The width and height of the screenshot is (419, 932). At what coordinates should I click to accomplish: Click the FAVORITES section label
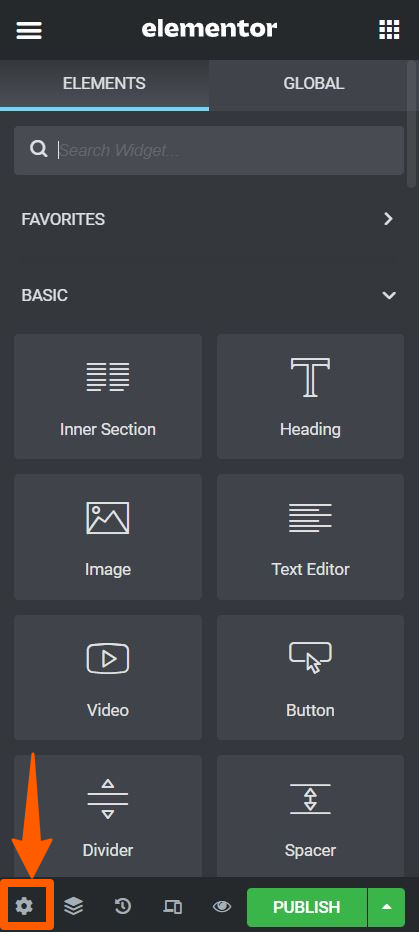click(x=63, y=219)
